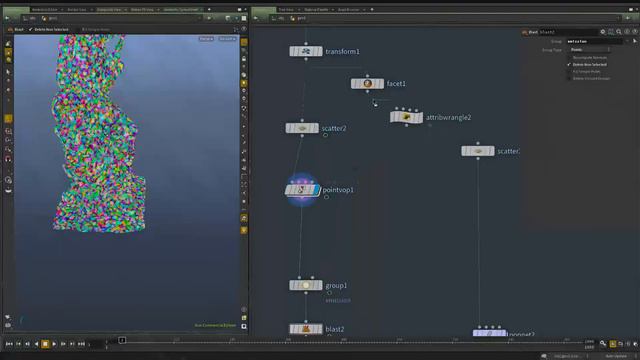The height and width of the screenshot is (360, 640).
Task: Click the parameter pane search icon
Action: point(619,32)
